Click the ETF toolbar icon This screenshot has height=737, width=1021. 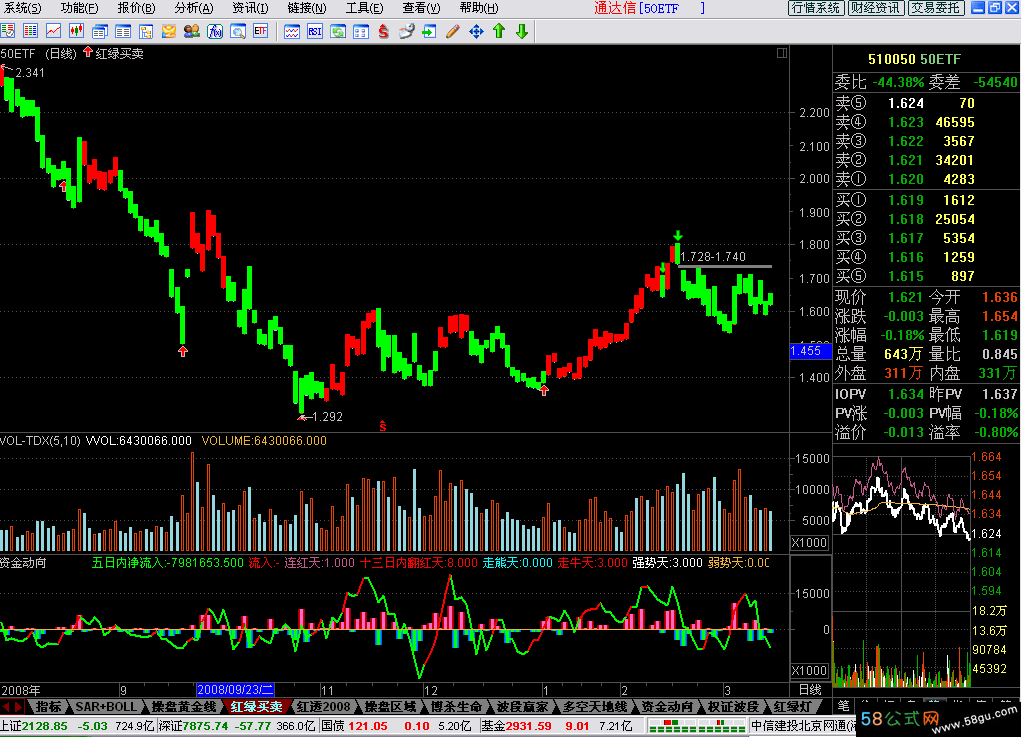(260, 31)
